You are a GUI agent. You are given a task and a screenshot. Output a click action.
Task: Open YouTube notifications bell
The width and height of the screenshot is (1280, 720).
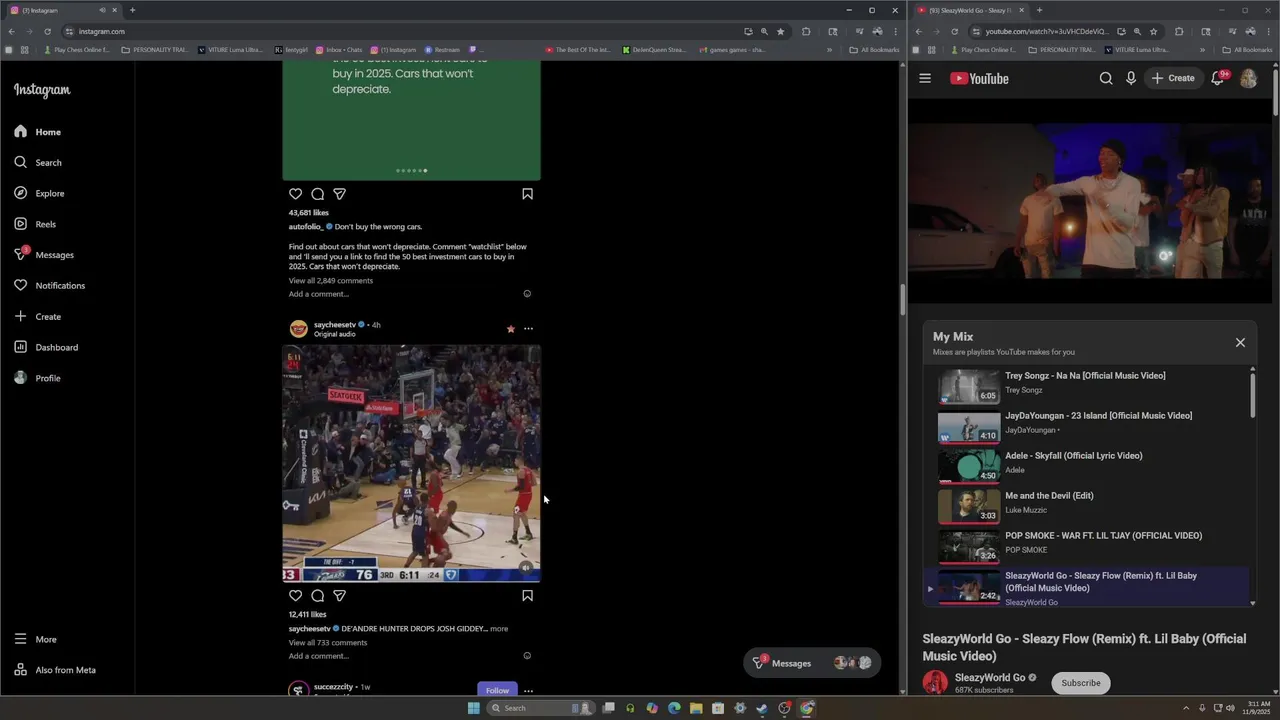point(1218,78)
